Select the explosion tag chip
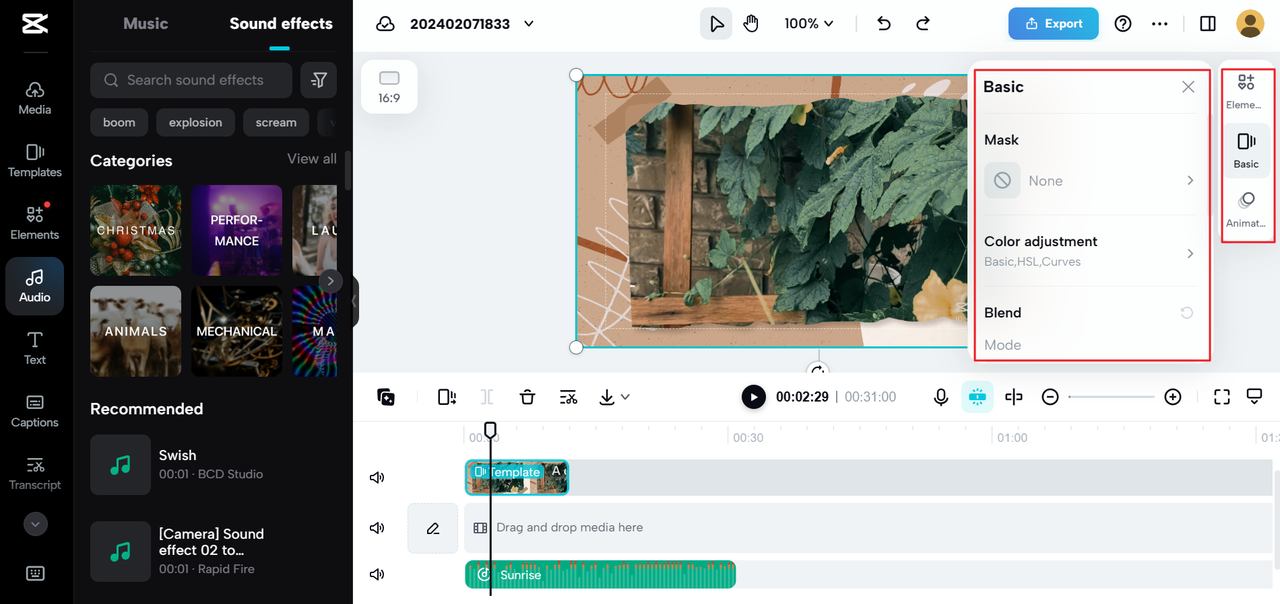This screenshot has height=604, width=1280. [196, 123]
